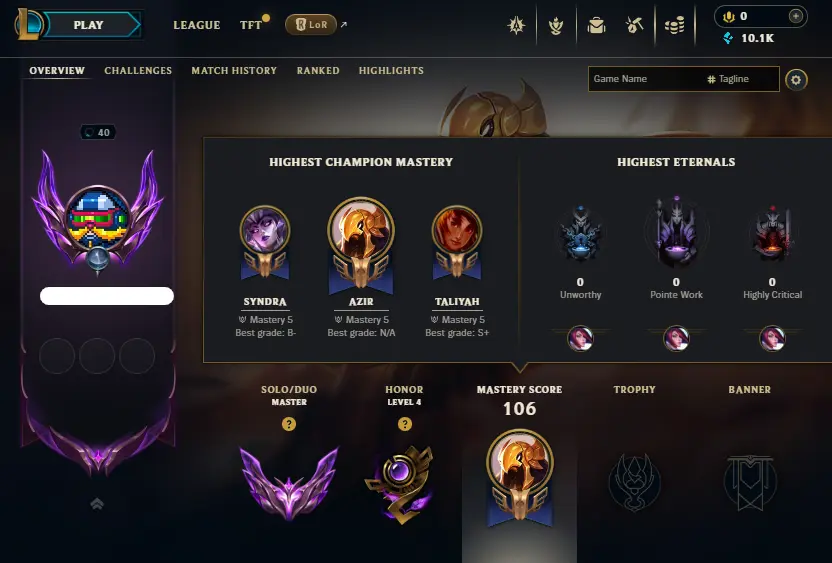
Task: Click the Trophy emblem placeholder
Action: click(634, 482)
